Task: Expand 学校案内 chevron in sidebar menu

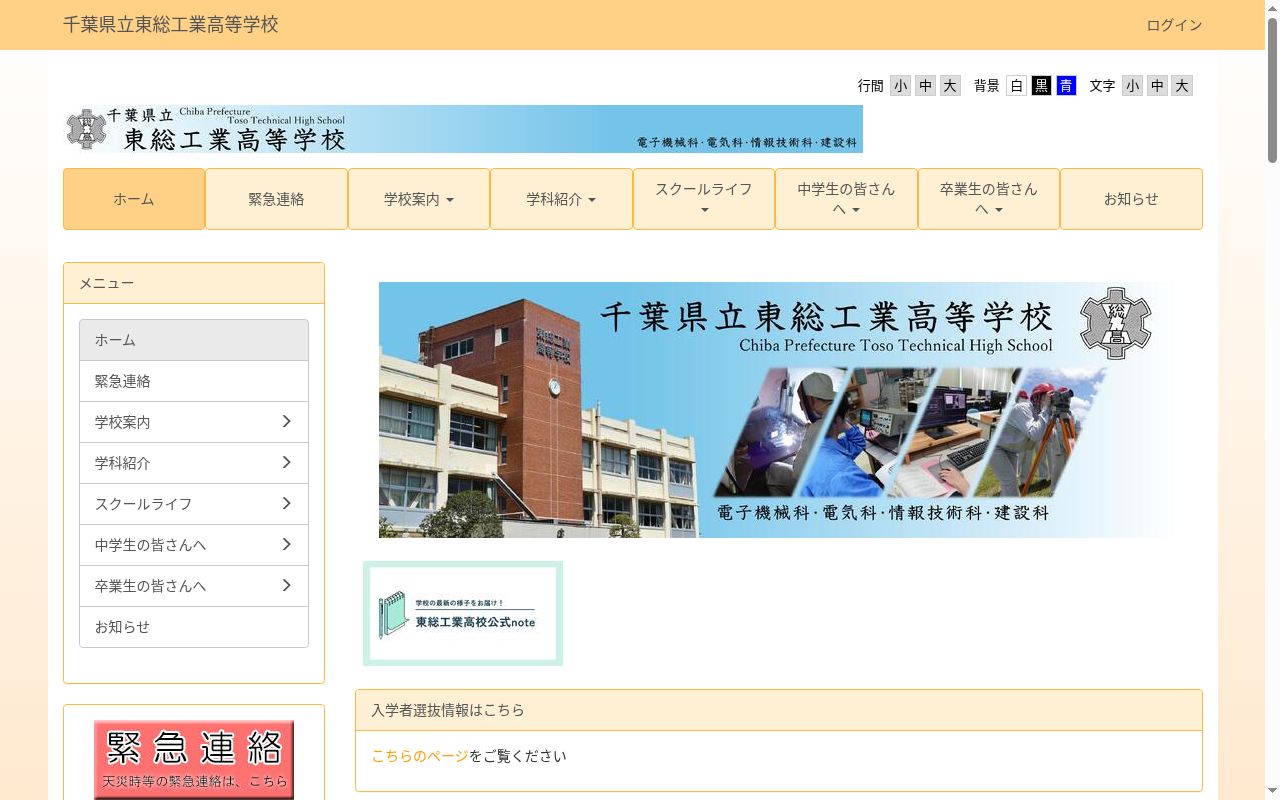Action: 286,422
